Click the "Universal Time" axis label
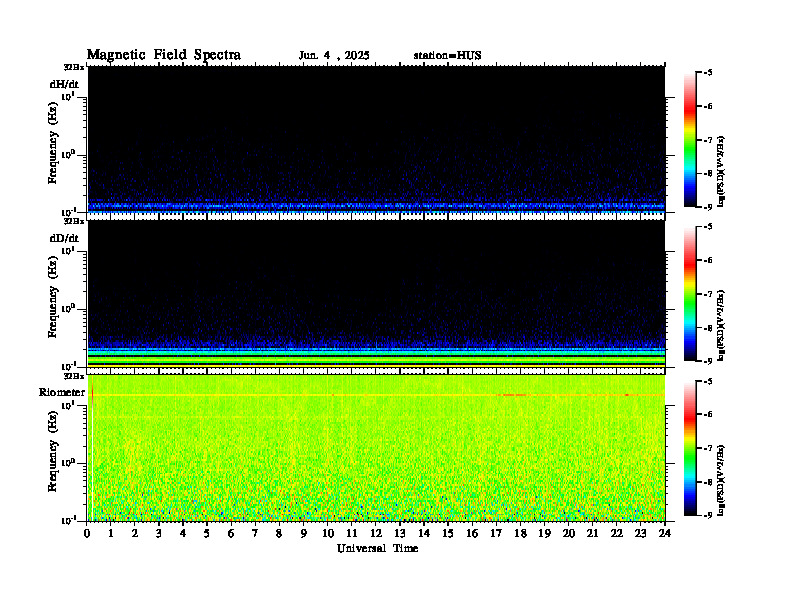792x612 pixels. coord(377,548)
